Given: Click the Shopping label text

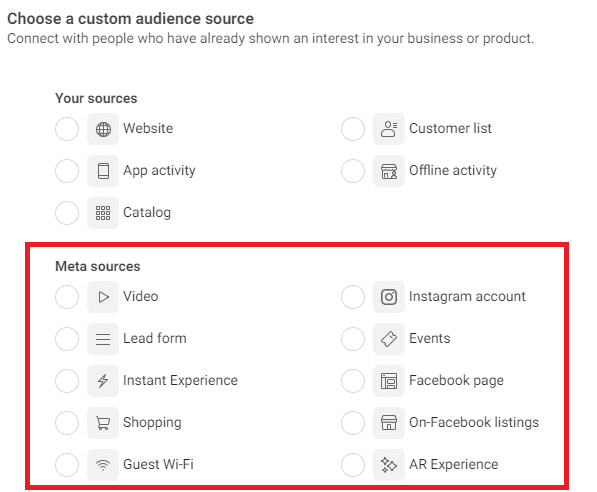Looking at the screenshot, I should pos(152,423).
